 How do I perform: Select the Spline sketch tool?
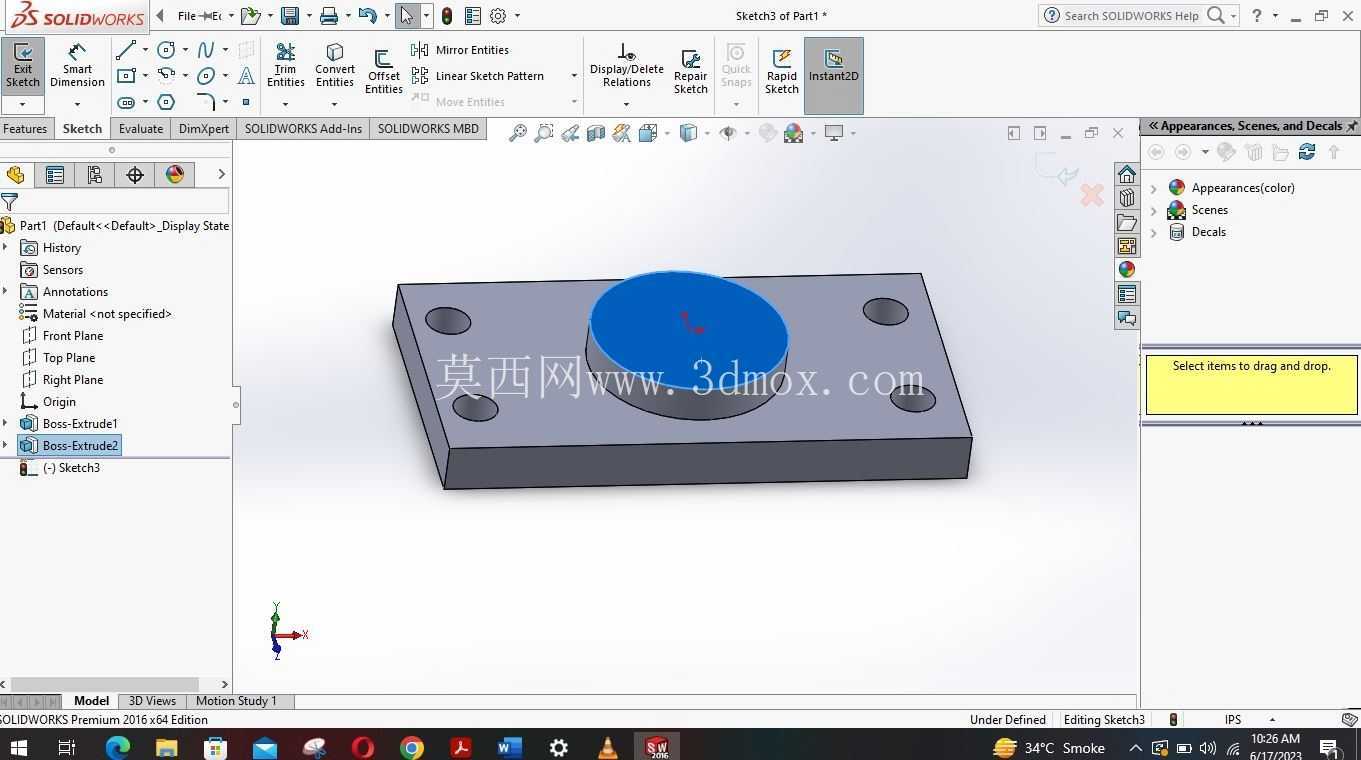click(x=206, y=50)
